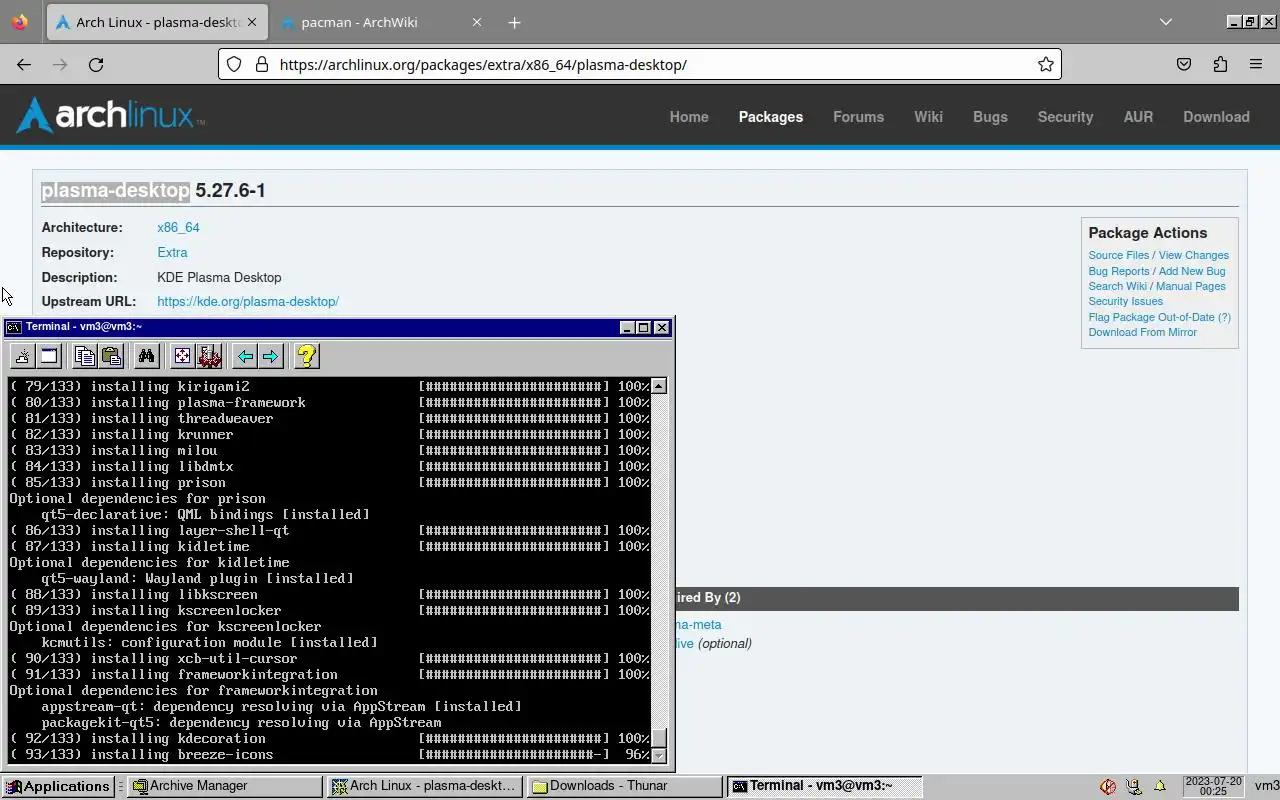Viewport: 1280px width, 800px height.
Task: Click the muted volume tray icon
Action: (1108, 786)
